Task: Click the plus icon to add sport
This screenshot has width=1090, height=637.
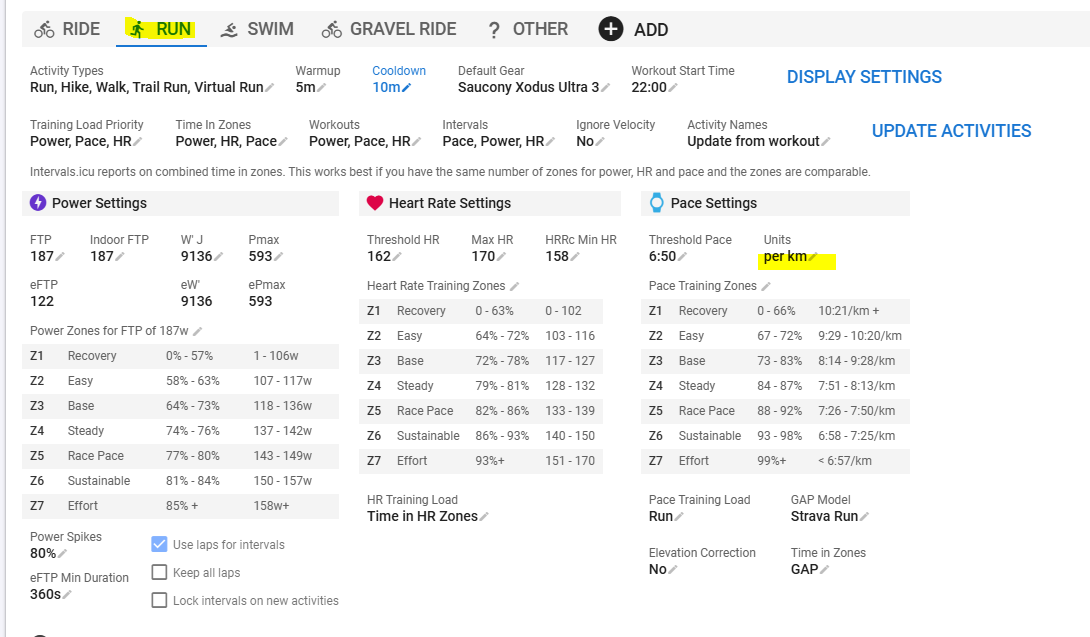Action: 610,29
